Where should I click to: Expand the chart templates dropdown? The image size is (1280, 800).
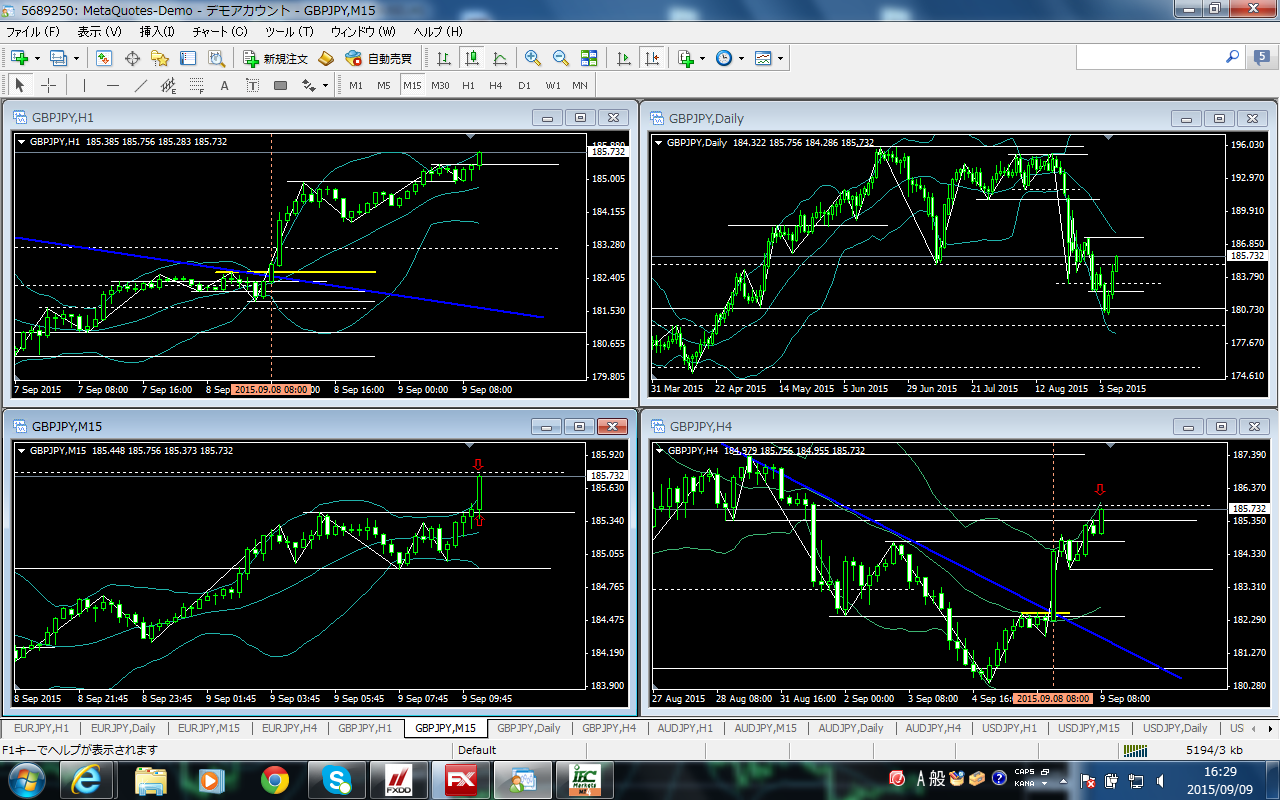click(780, 59)
